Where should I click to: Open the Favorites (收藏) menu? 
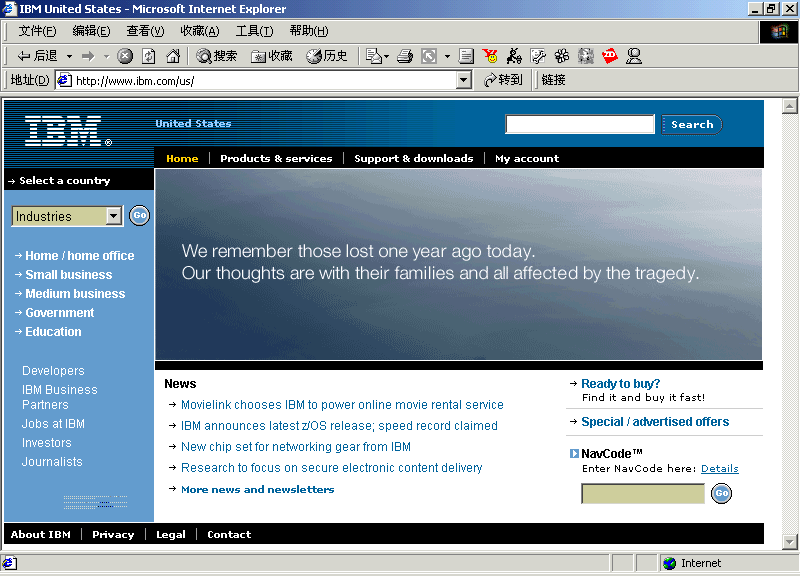pos(200,31)
